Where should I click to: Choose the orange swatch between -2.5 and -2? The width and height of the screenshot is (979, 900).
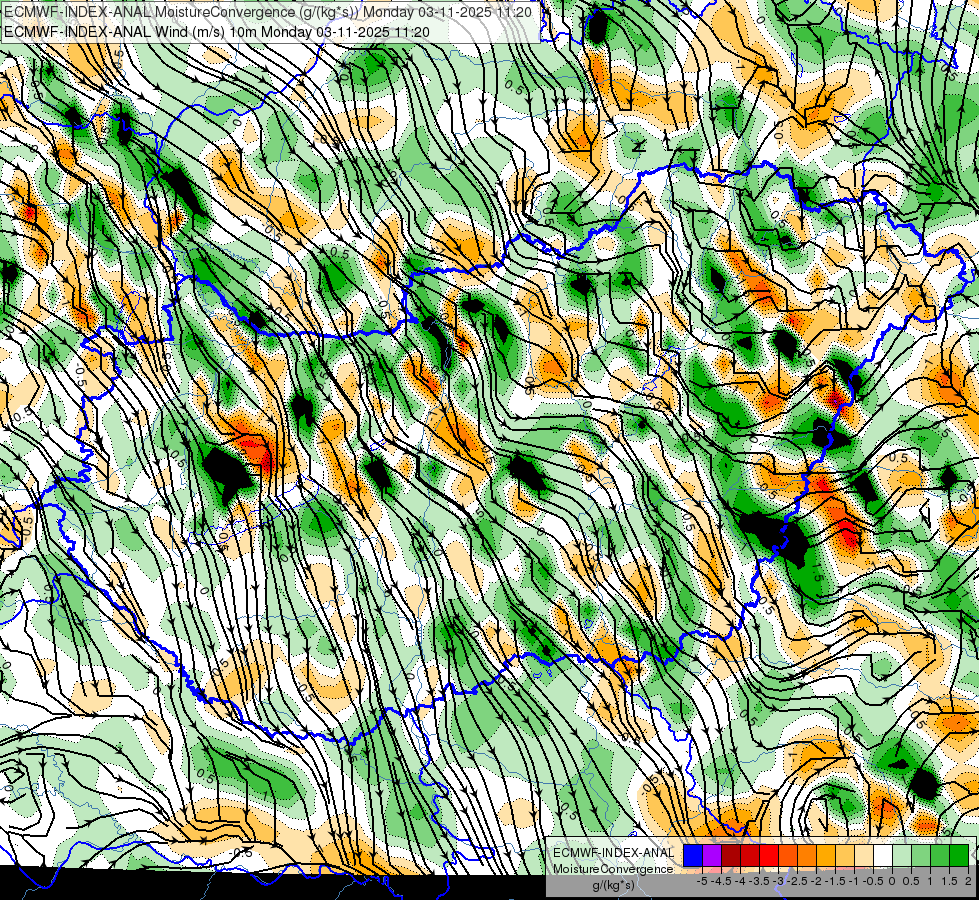click(x=807, y=855)
